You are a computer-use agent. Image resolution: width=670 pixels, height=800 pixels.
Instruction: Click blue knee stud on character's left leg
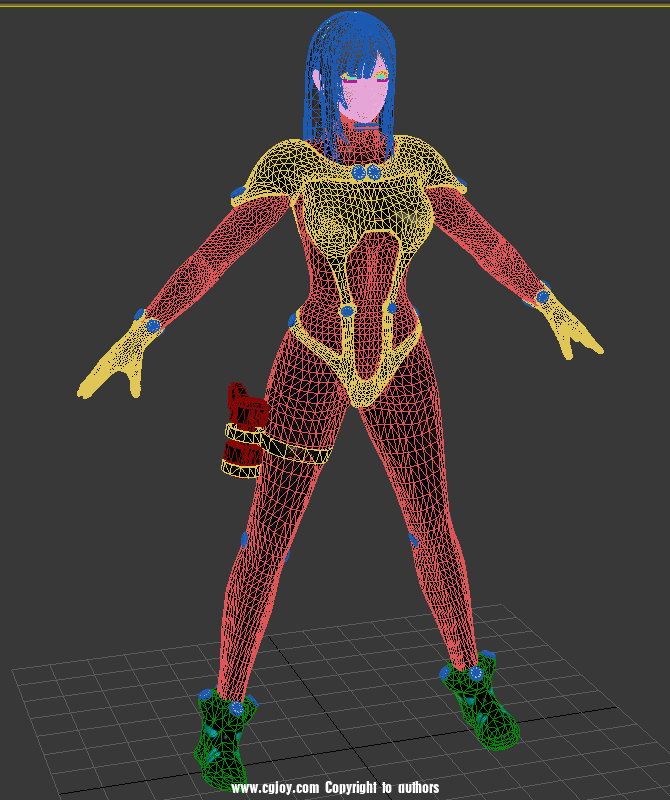click(413, 540)
